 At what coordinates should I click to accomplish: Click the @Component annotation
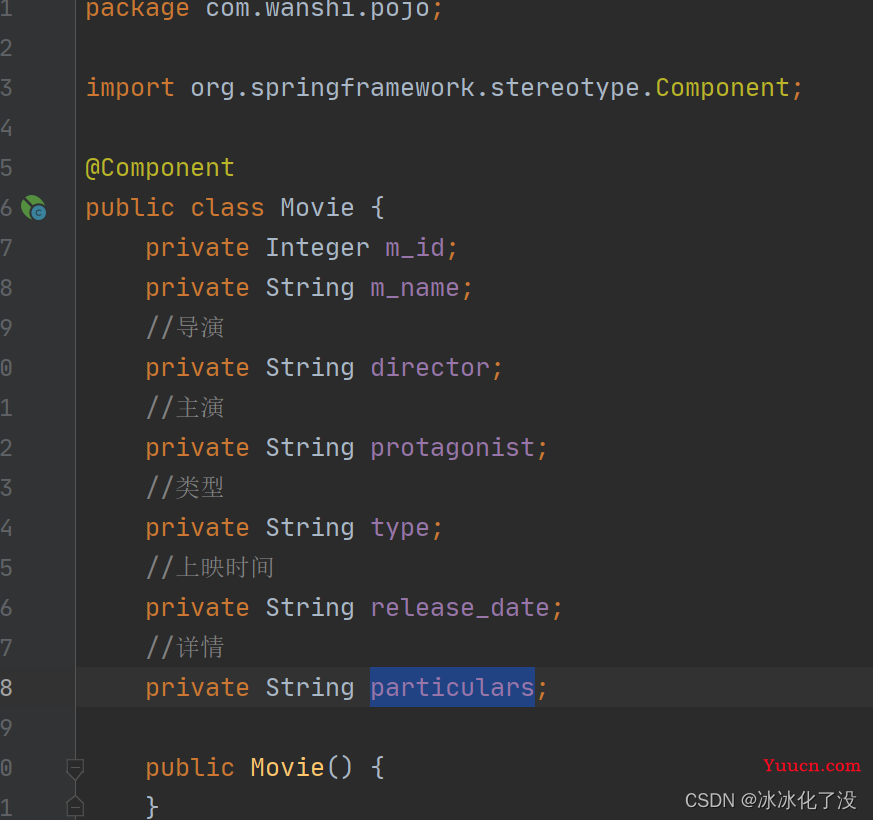[x=160, y=168]
